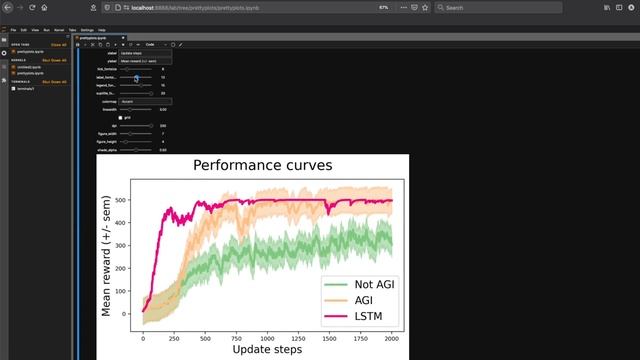Toggle the grid checkbox
Screen dimensions: 640x360
point(120,118)
